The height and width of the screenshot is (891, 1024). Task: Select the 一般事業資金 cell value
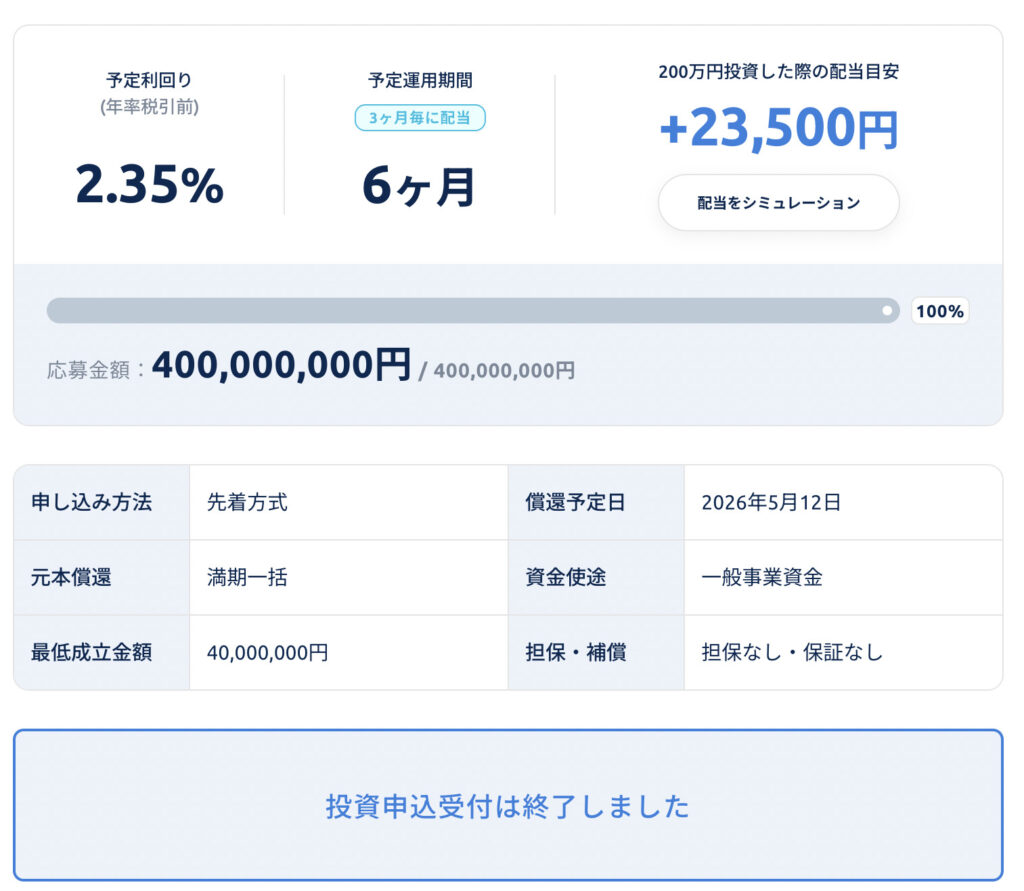[x=762, y=577]
